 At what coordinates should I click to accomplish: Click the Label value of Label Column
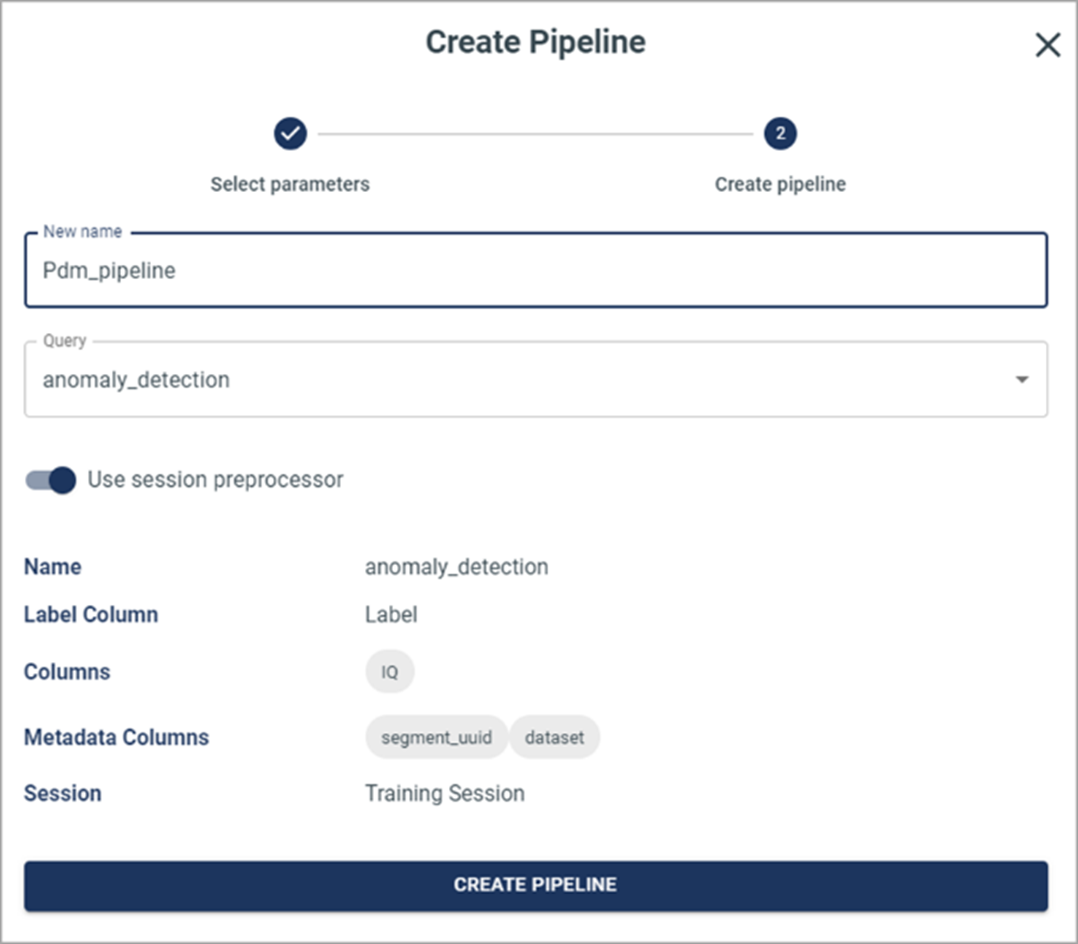coord(391,614)
